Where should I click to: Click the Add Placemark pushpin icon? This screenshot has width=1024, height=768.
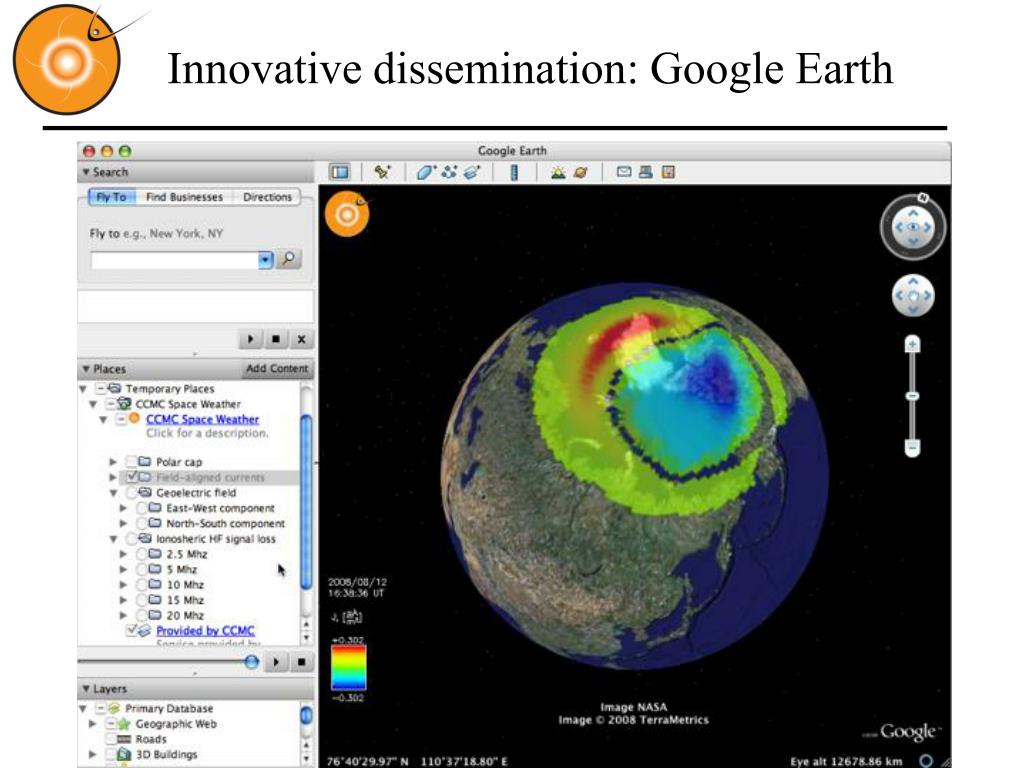(x=382, y=172)
